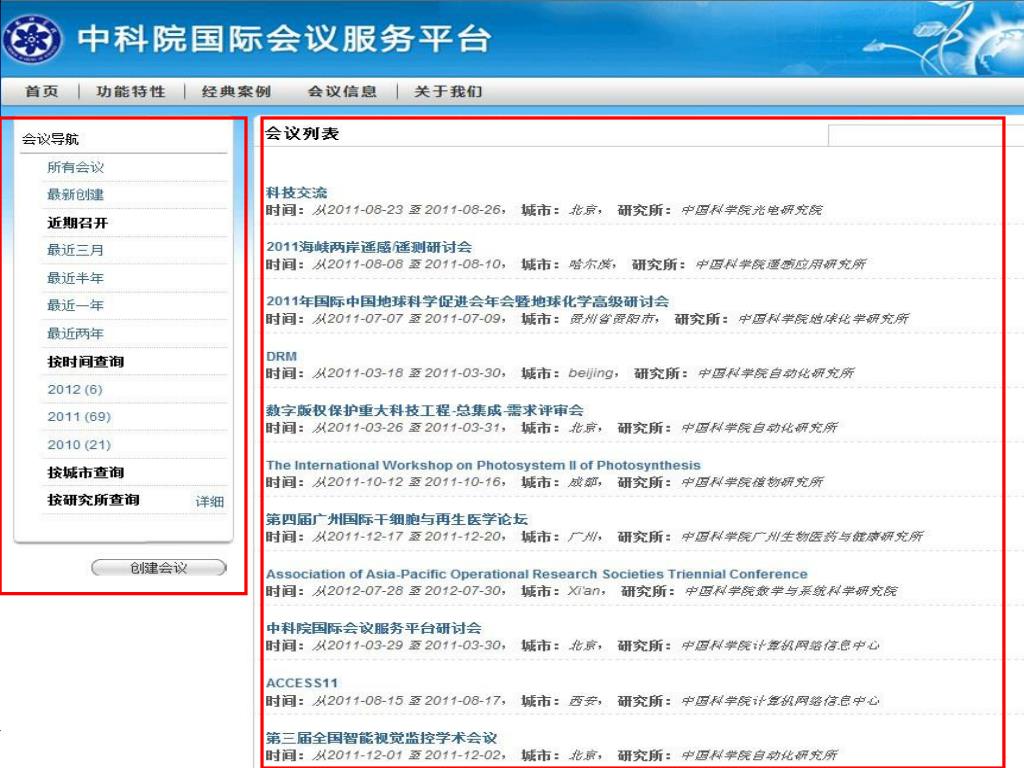Click the 创建会议 button

point(159,568)
